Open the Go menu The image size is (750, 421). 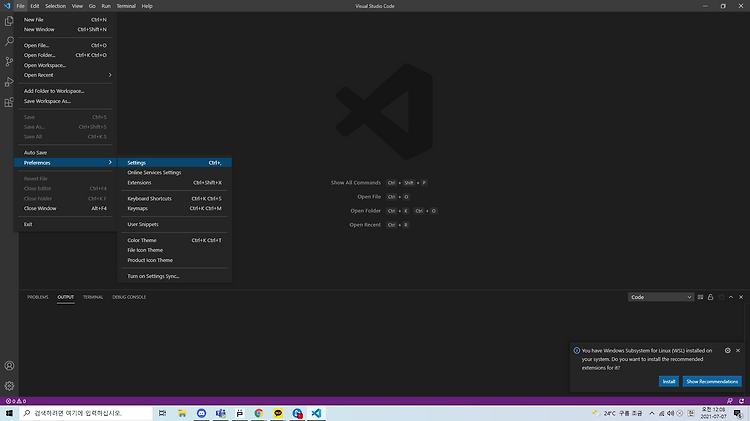[92, 6]
